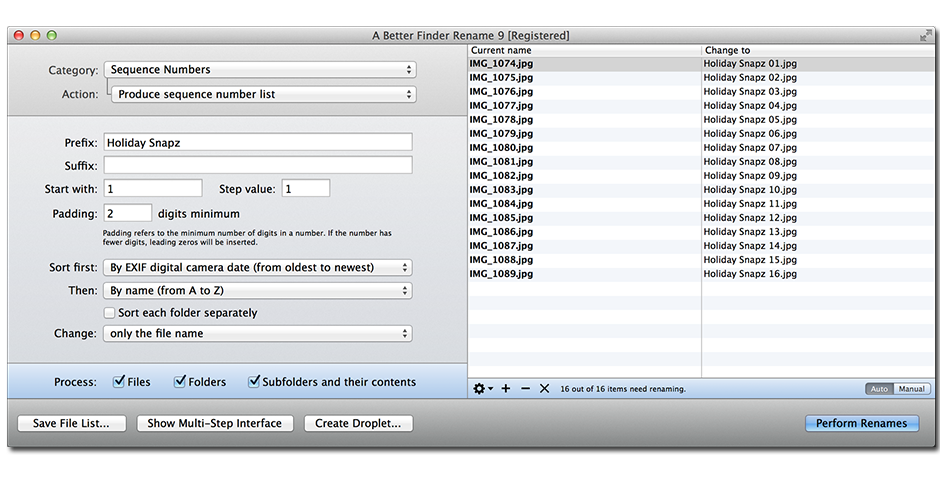The image size is (940, 500).
Task: Open the Category dropdown
Action: 260,70
